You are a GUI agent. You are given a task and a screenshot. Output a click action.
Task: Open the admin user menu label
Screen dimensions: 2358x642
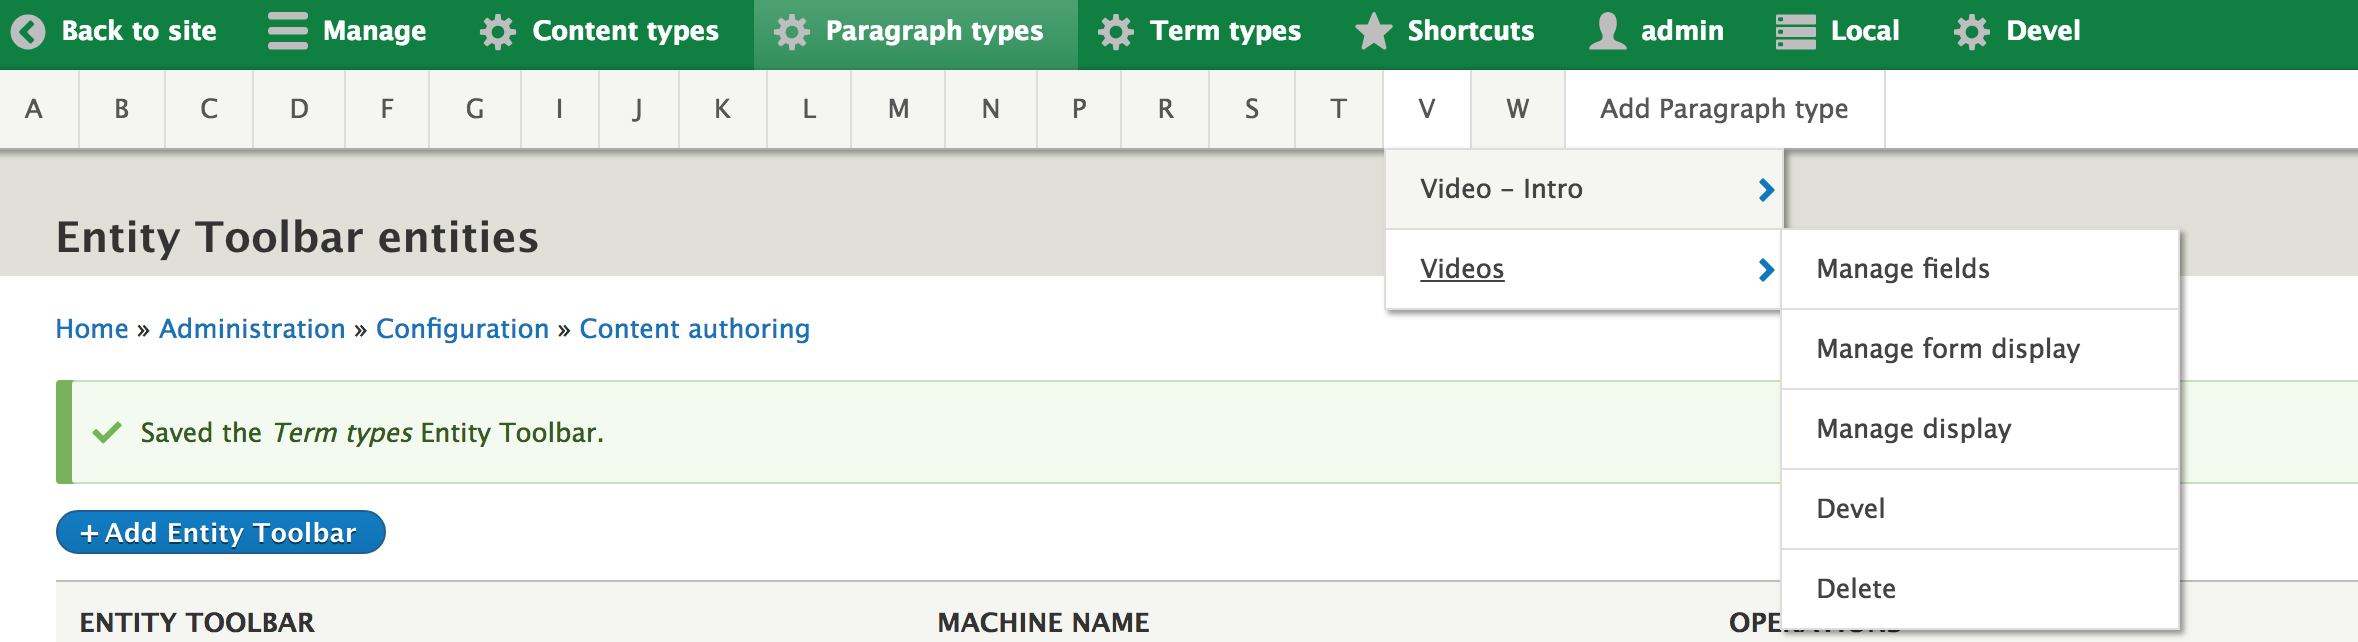(1682, 31)
